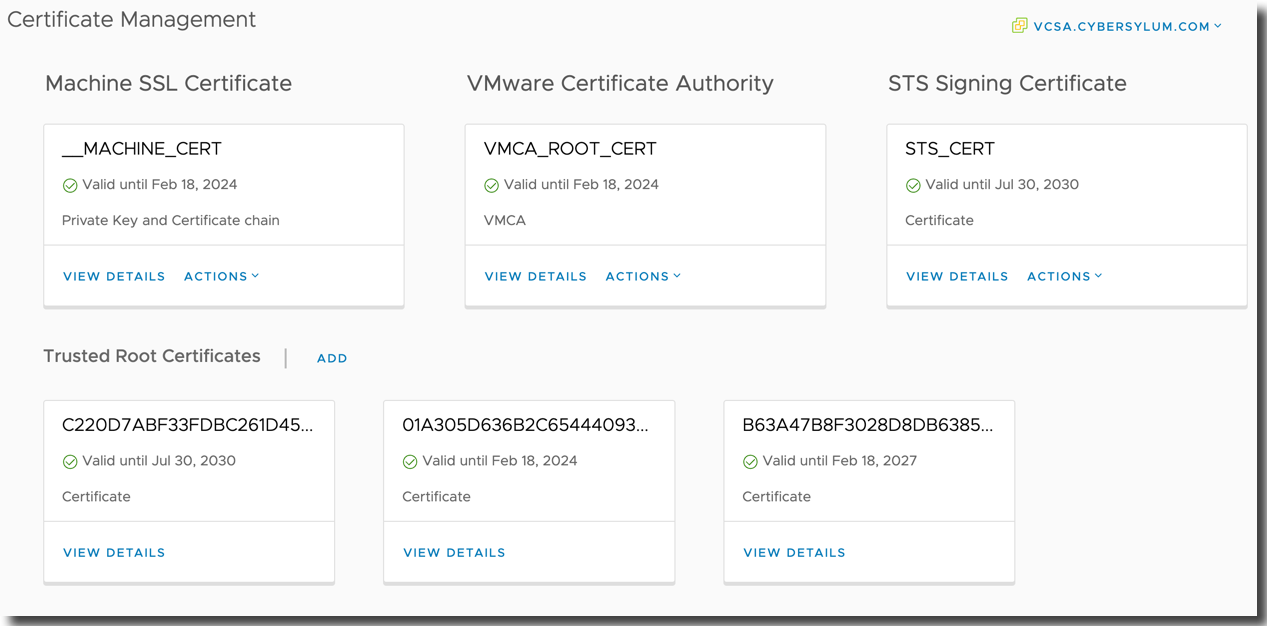The image size is (1267, 626).
Task: Click the 01A305D636B2C65444093... certificate name
Action: (525, 425)
